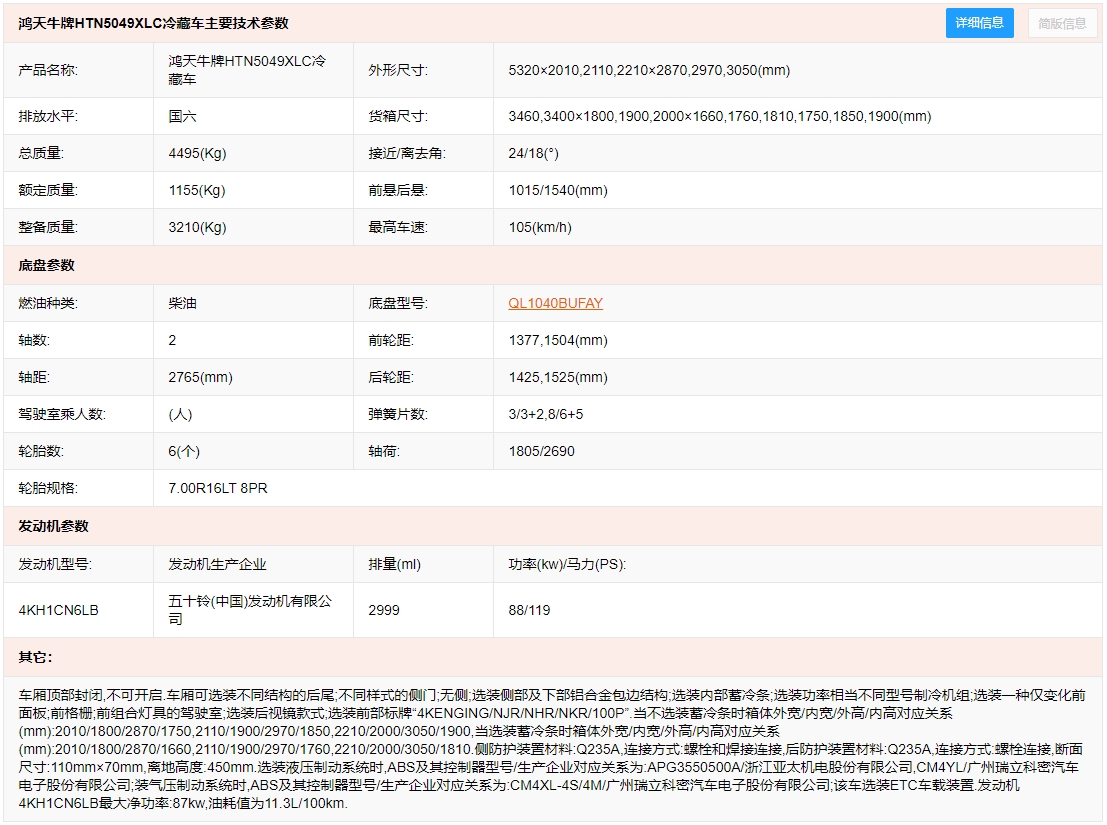Click the 底盘参数 section header
This screenshot has height=825, width=1107.
click(47, 265)
